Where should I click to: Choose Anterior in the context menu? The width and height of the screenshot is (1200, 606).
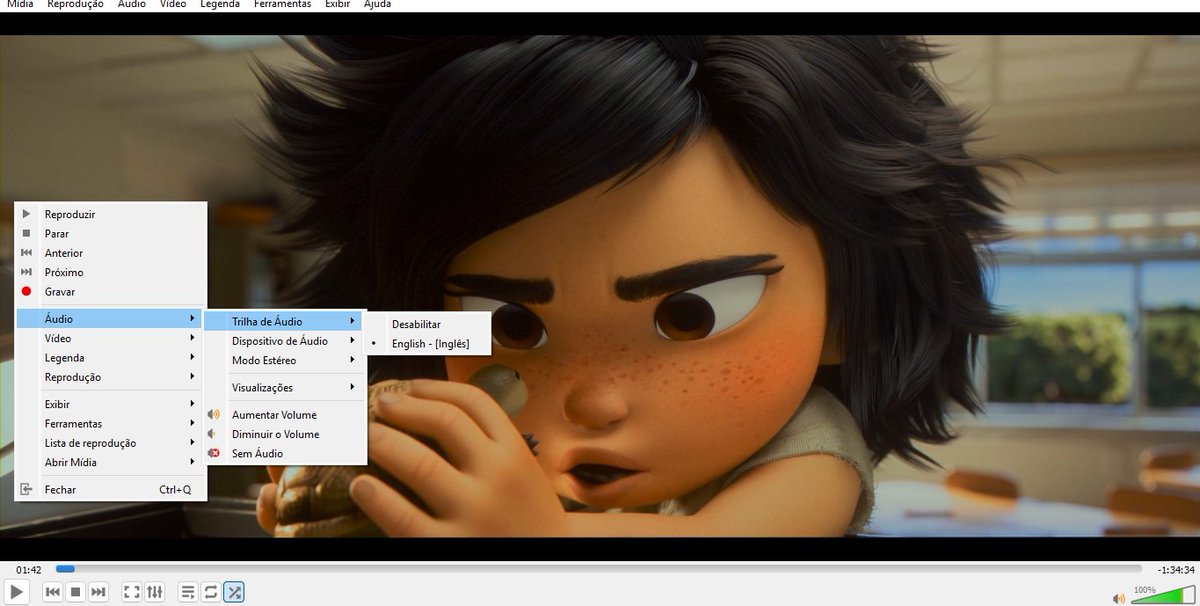click(111, 253)
